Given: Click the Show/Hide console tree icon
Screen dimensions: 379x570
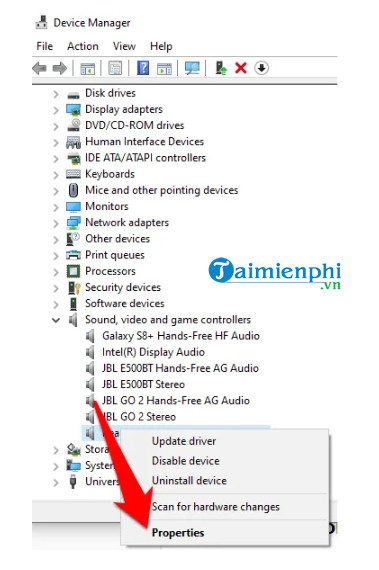Looking at the screenshot, I should coord(88,68).
